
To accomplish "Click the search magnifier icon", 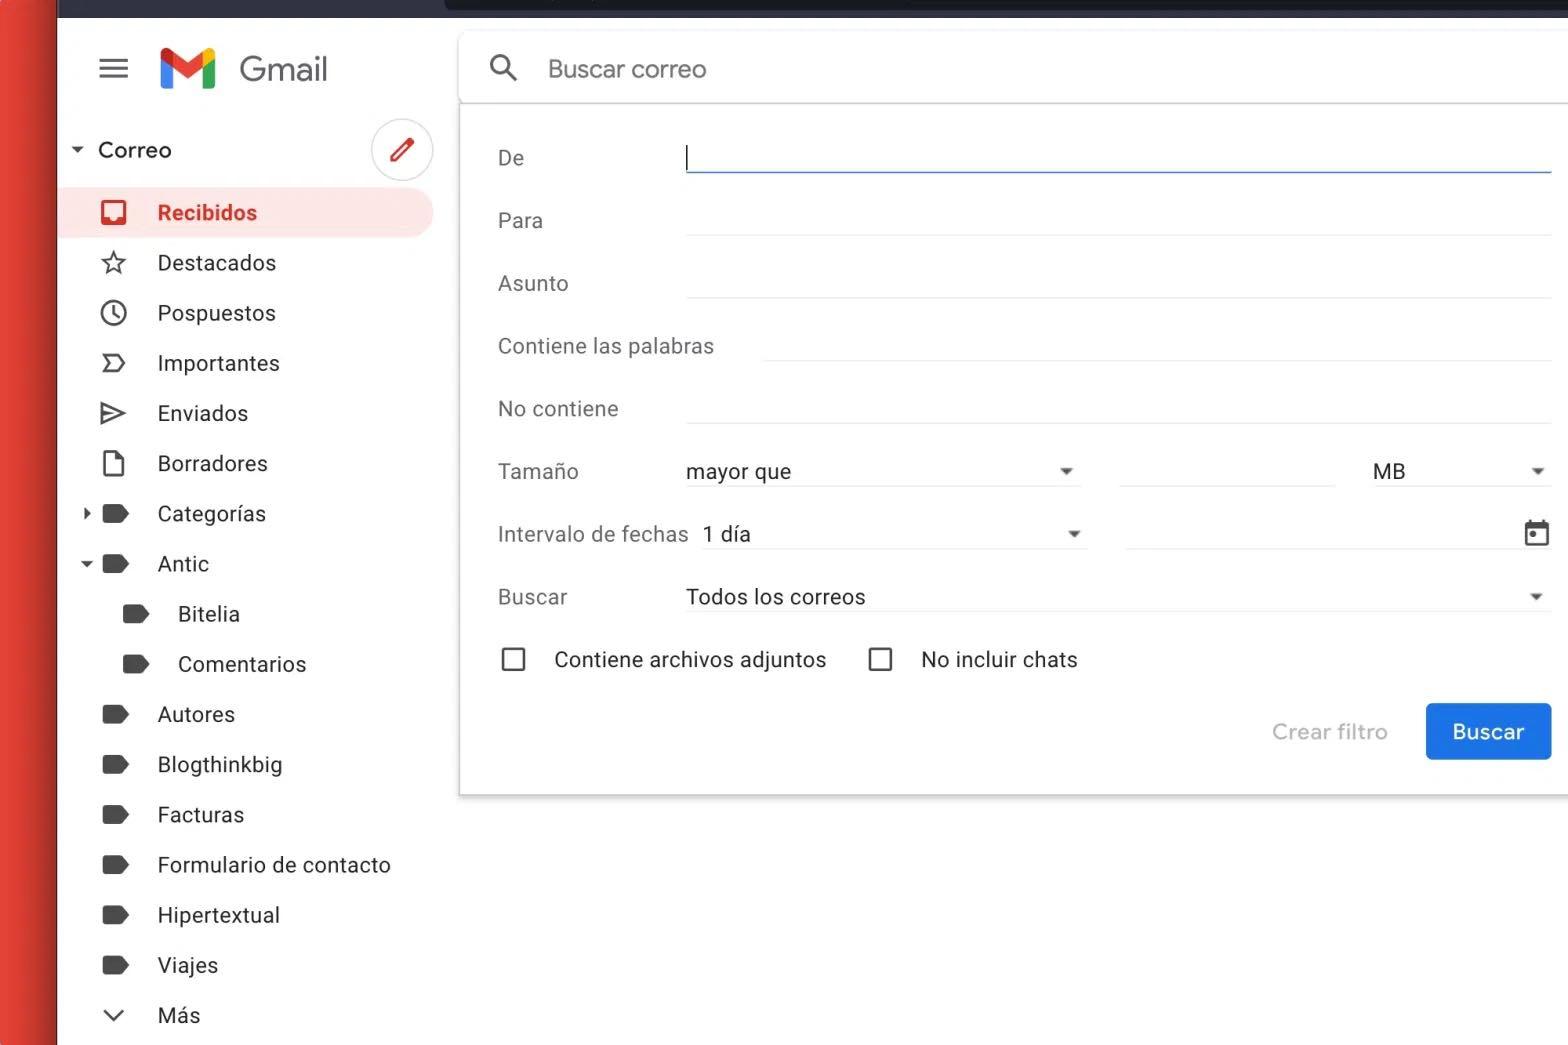I will [x=503, y=68].
